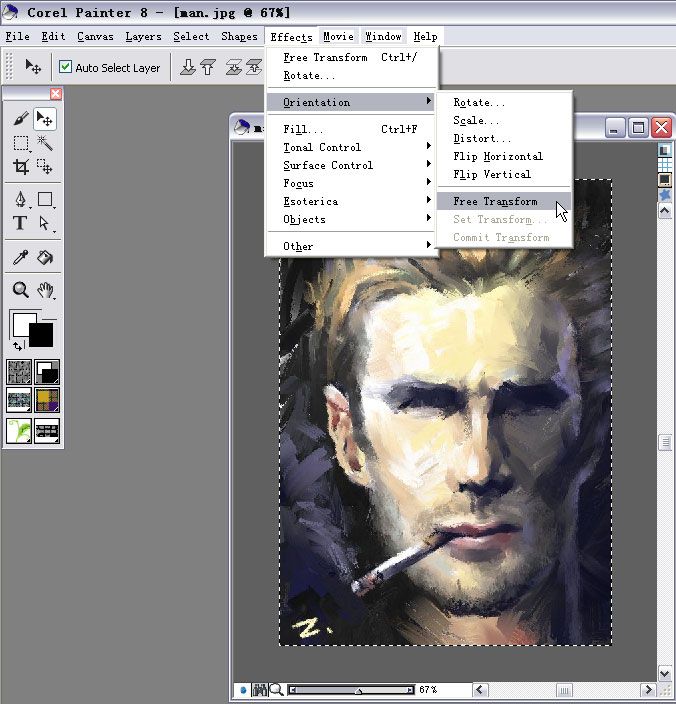Screen dimensions: 676x704
Task: Click the white main color swatch
Action: coord(22,322)
